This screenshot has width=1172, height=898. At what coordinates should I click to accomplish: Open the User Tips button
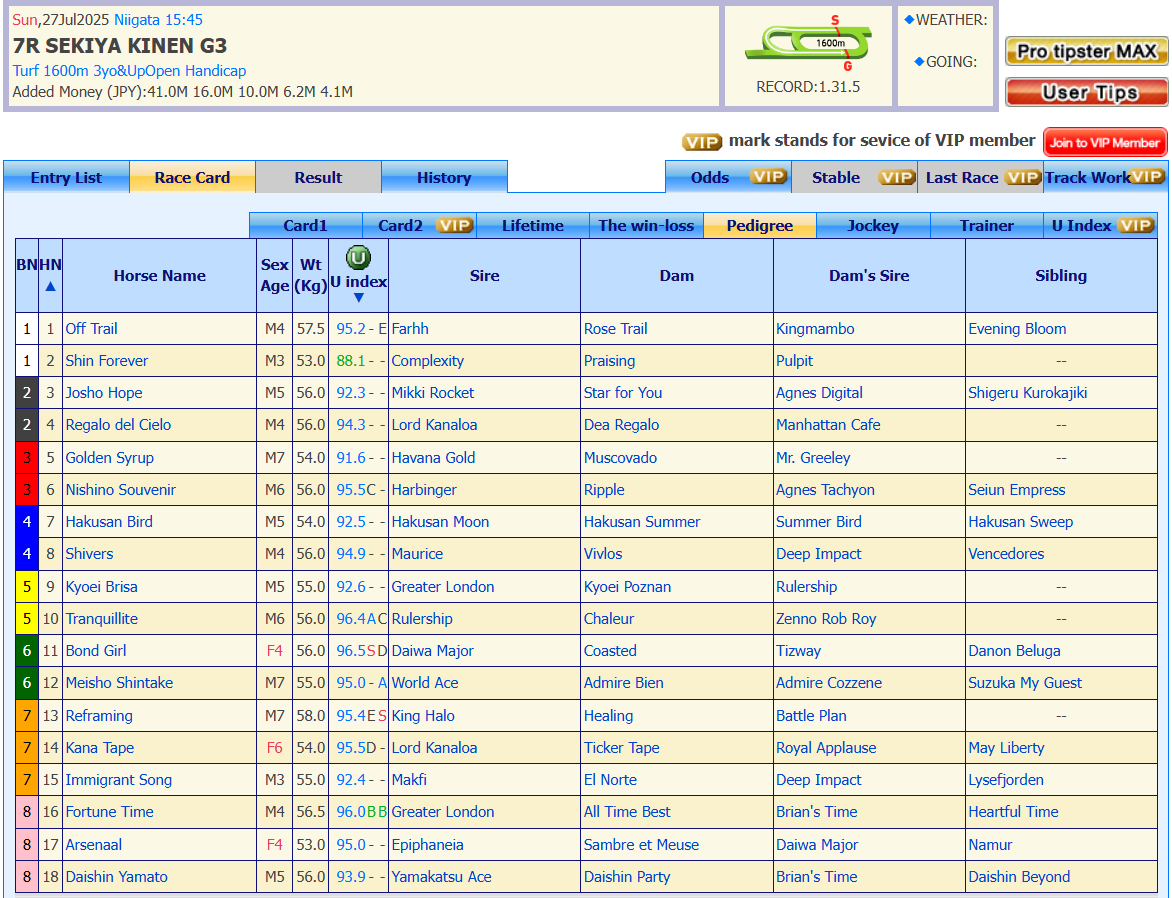(1087, 92)
